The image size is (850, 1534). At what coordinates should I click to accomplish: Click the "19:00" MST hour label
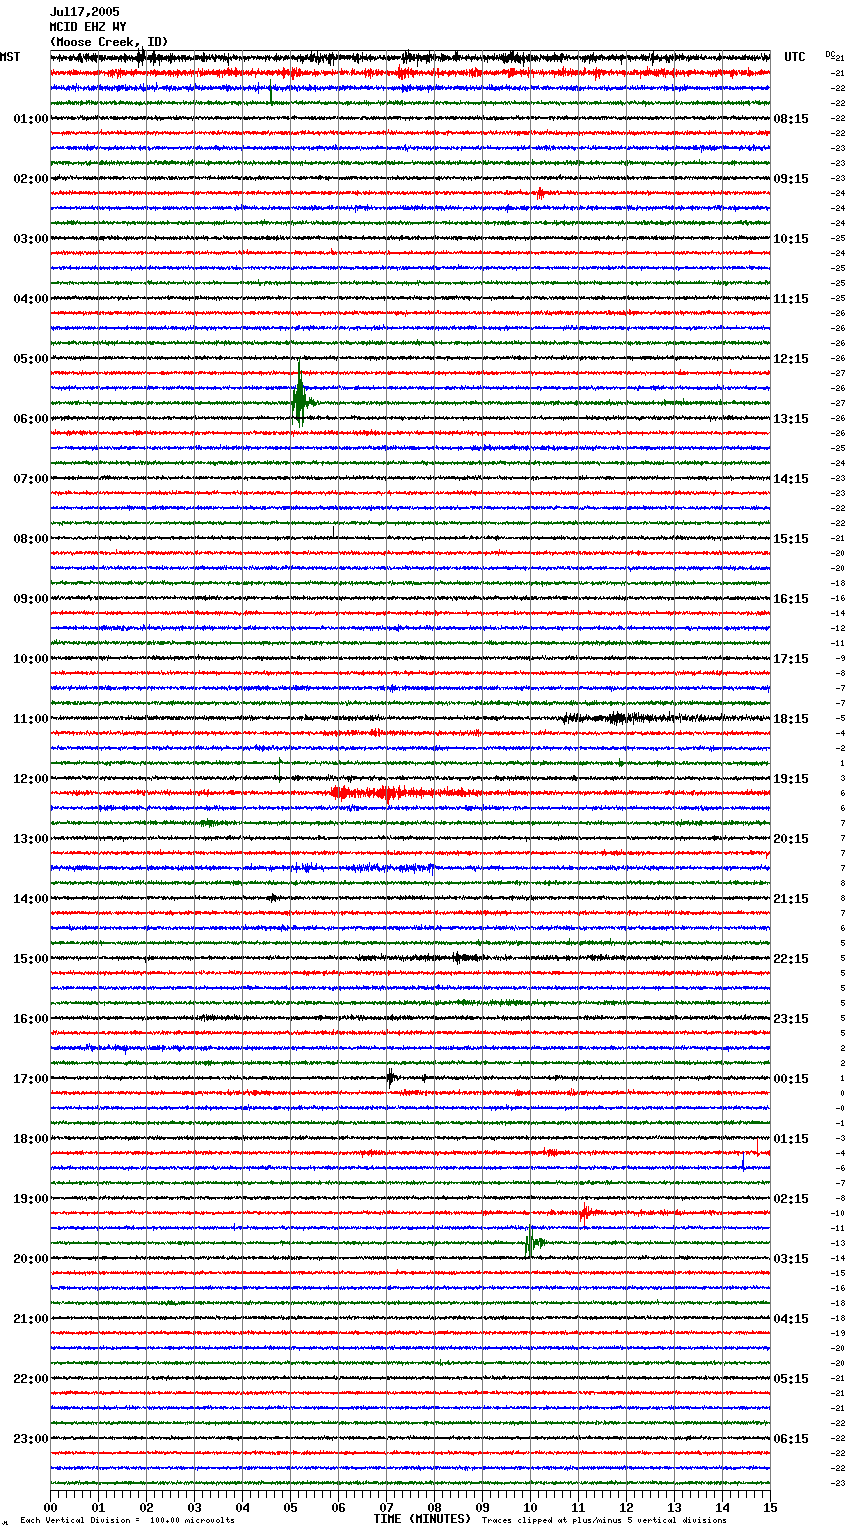(x=31, y=1199)
